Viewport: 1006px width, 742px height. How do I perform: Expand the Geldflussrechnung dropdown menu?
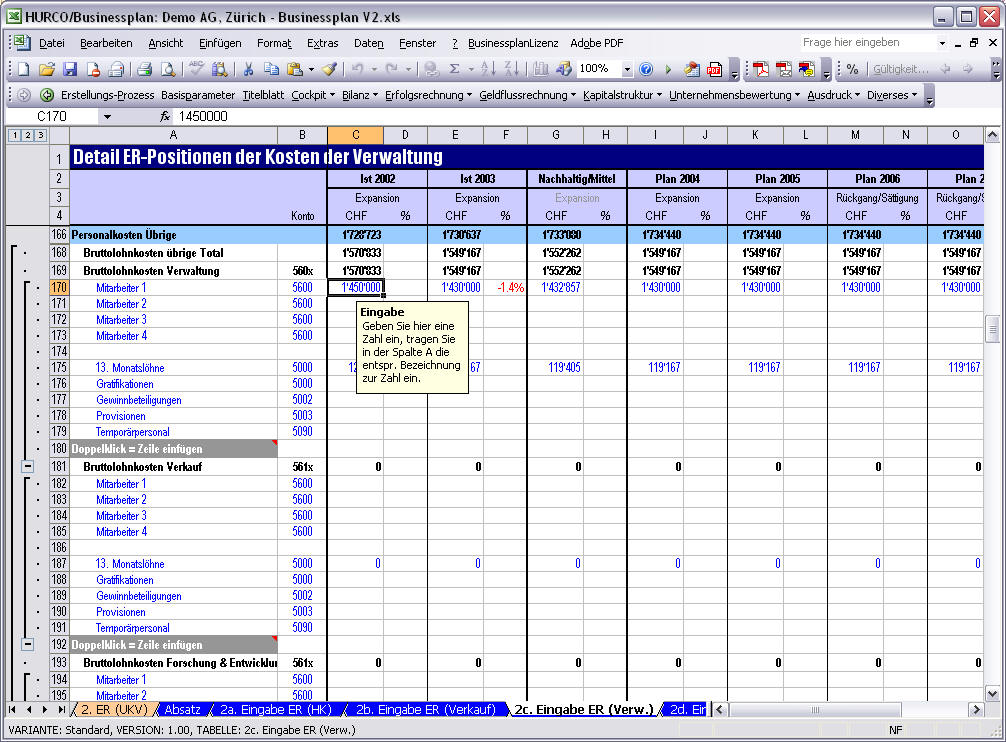(x=527, y=95)
